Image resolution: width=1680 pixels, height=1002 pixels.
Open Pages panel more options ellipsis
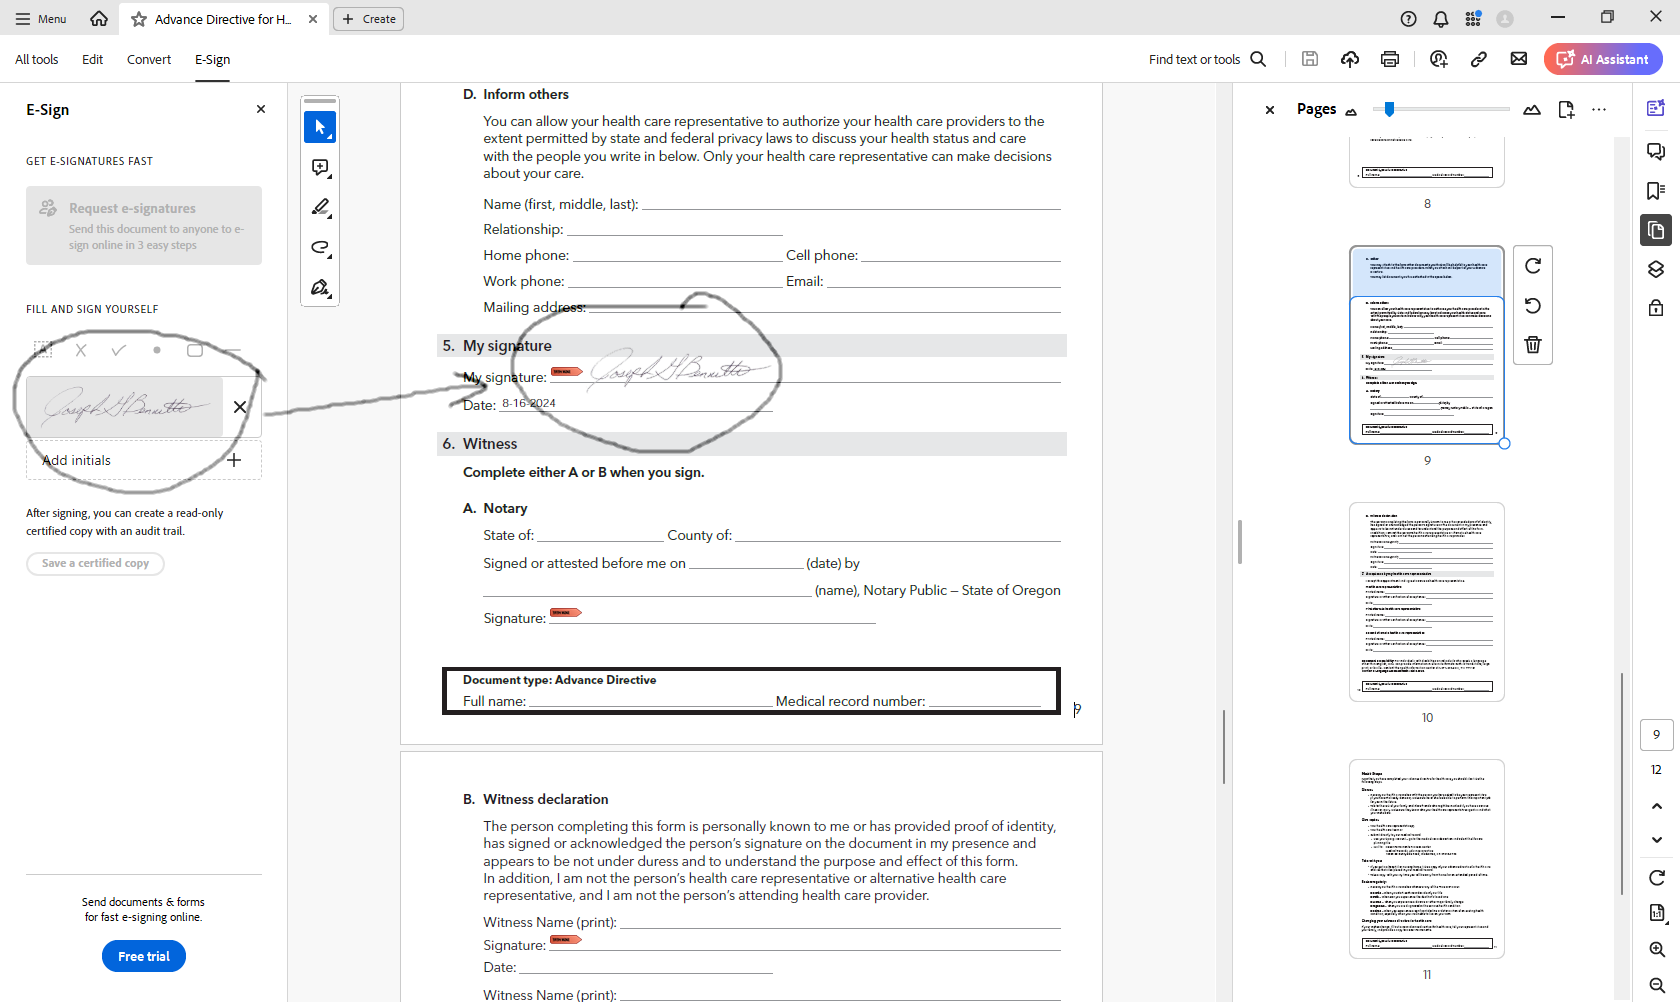click(x=1599, y=109)
